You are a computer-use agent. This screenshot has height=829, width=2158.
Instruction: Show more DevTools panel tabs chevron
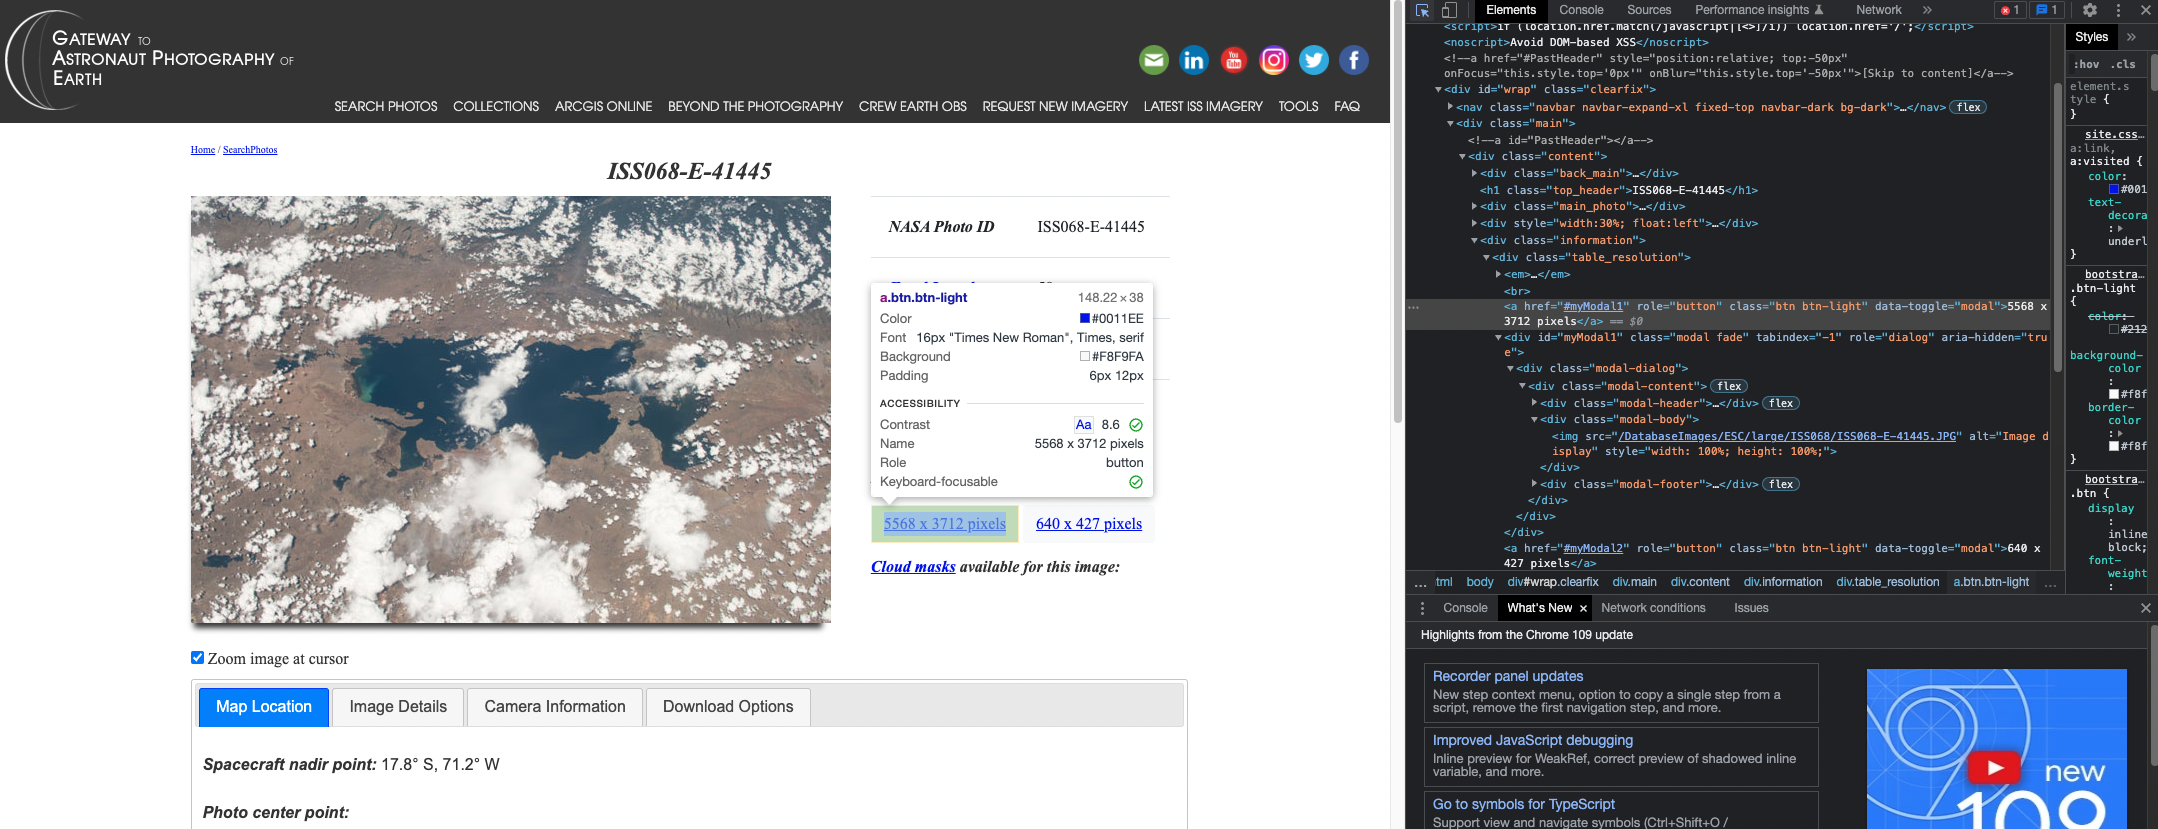1927,10
